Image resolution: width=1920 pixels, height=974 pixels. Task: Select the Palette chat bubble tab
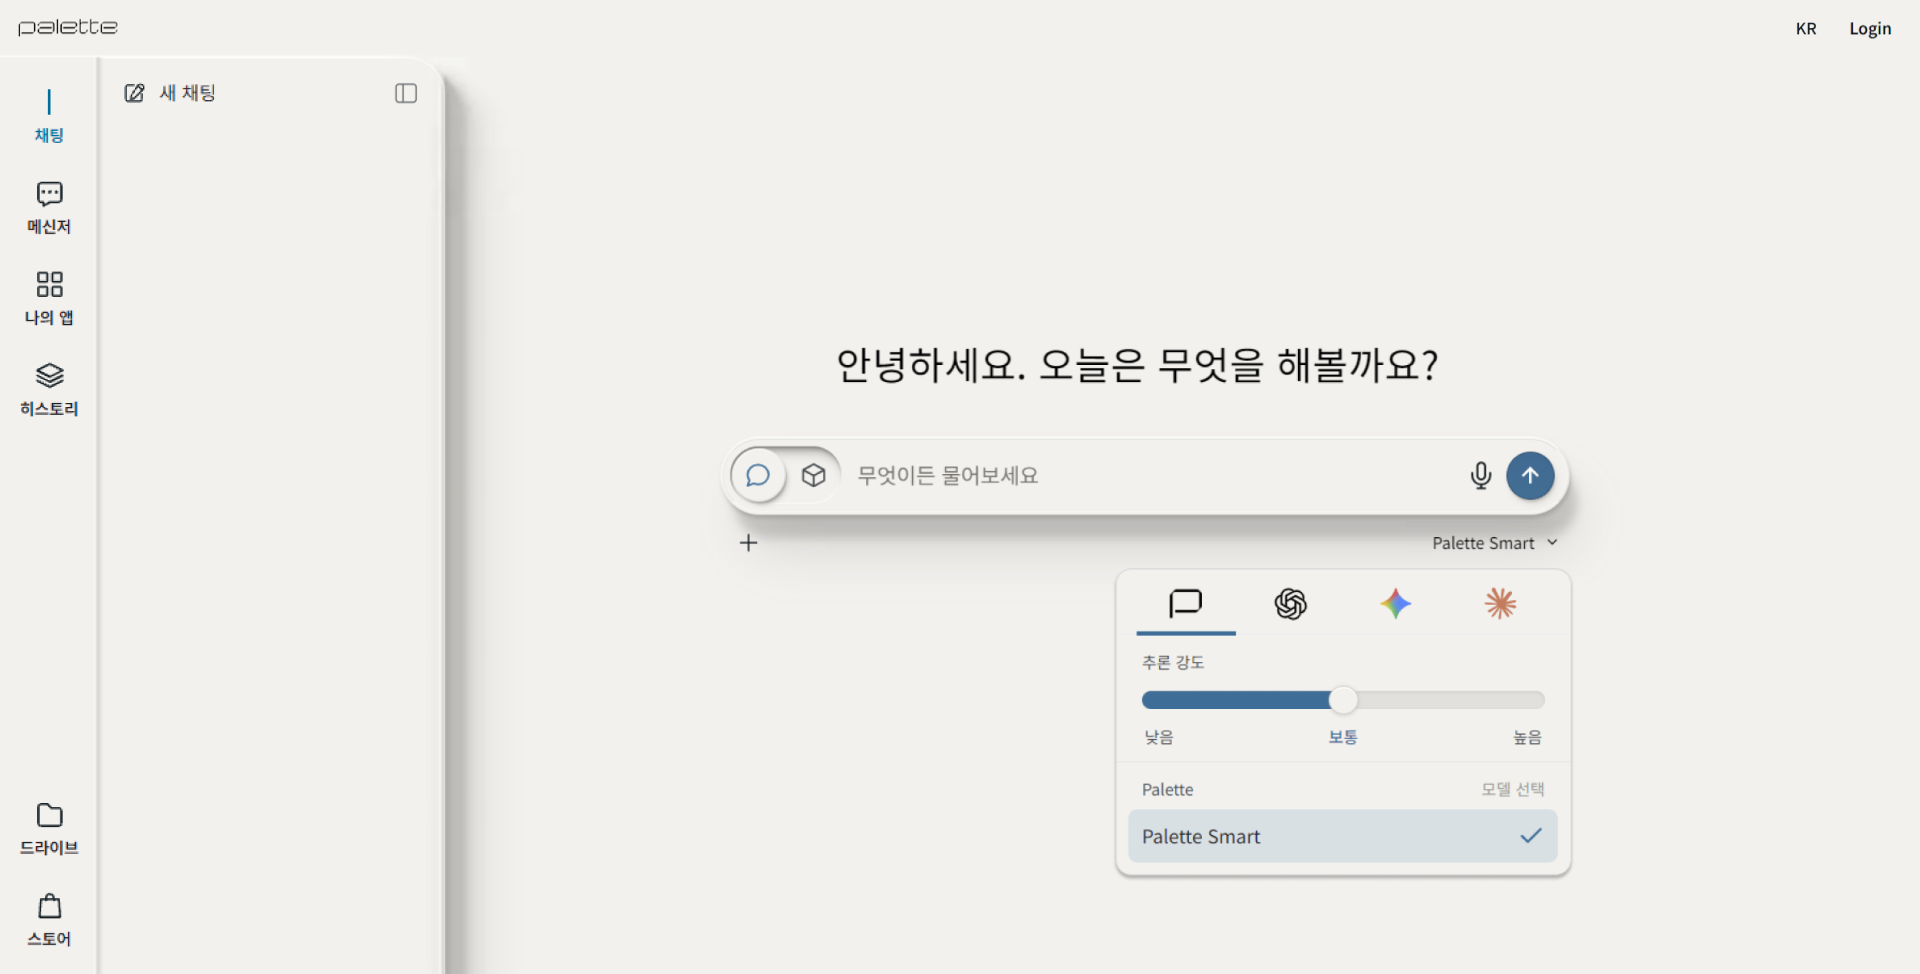tap(1186, 604)
